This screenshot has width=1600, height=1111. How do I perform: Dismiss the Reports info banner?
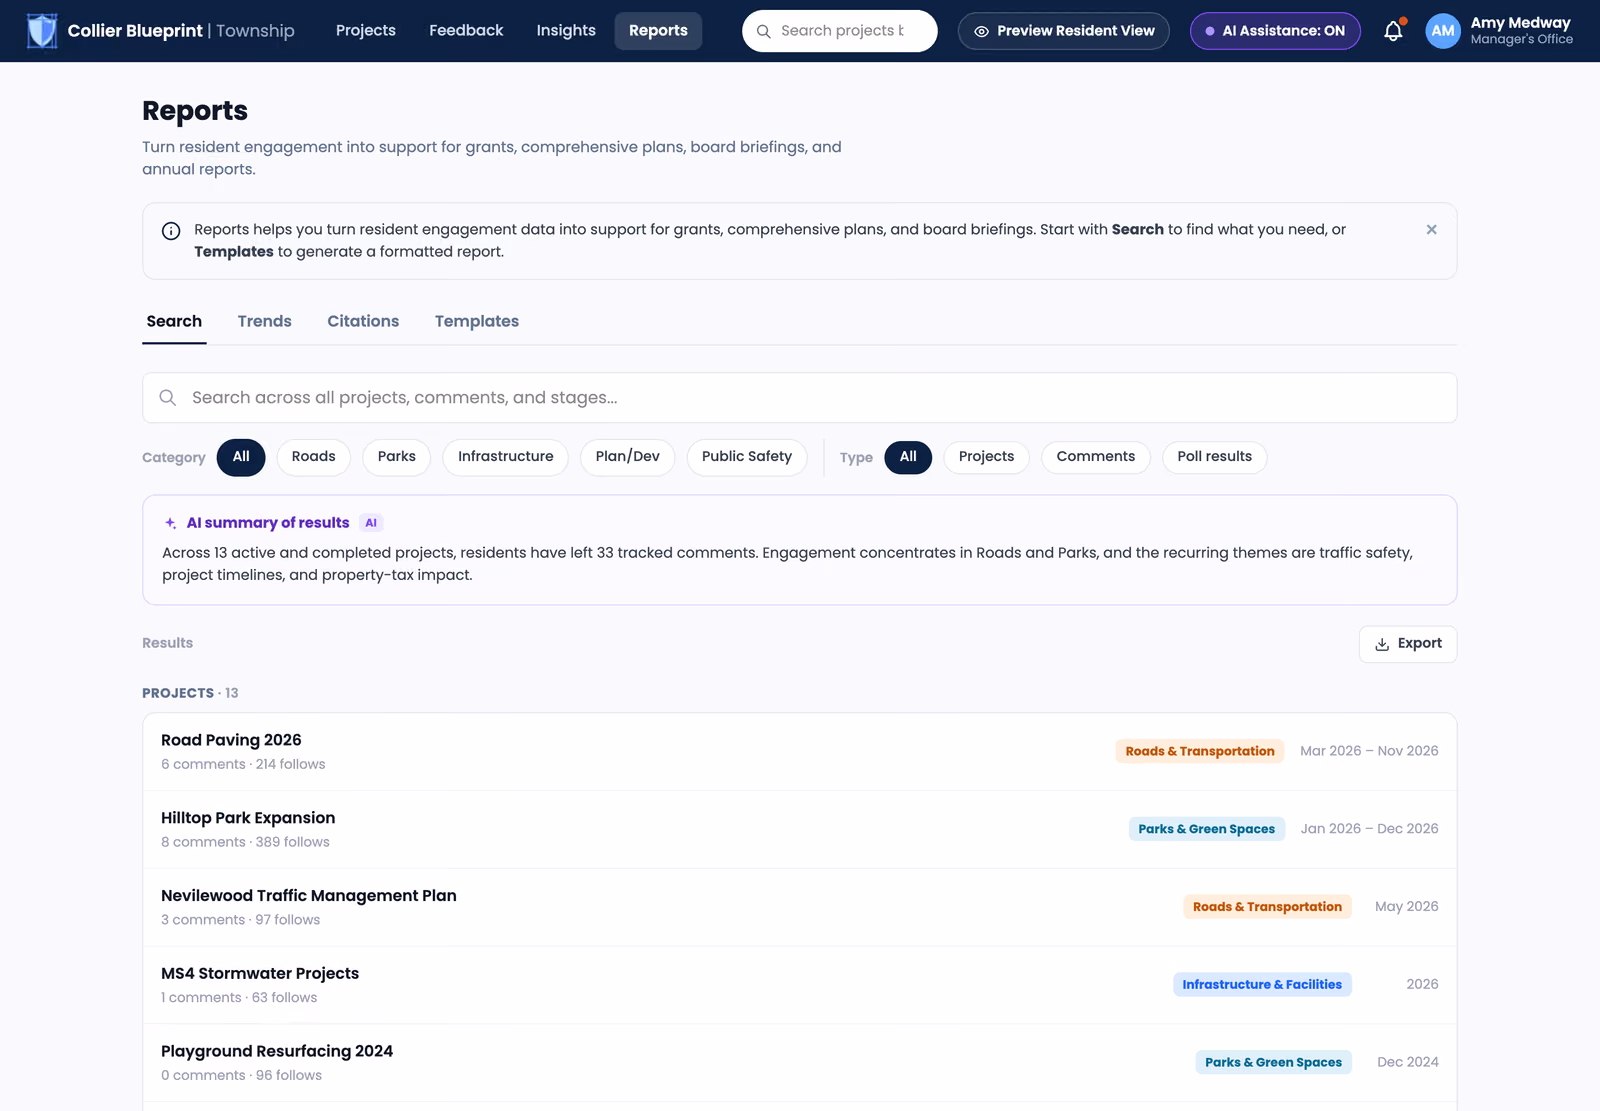(1431, 230)
